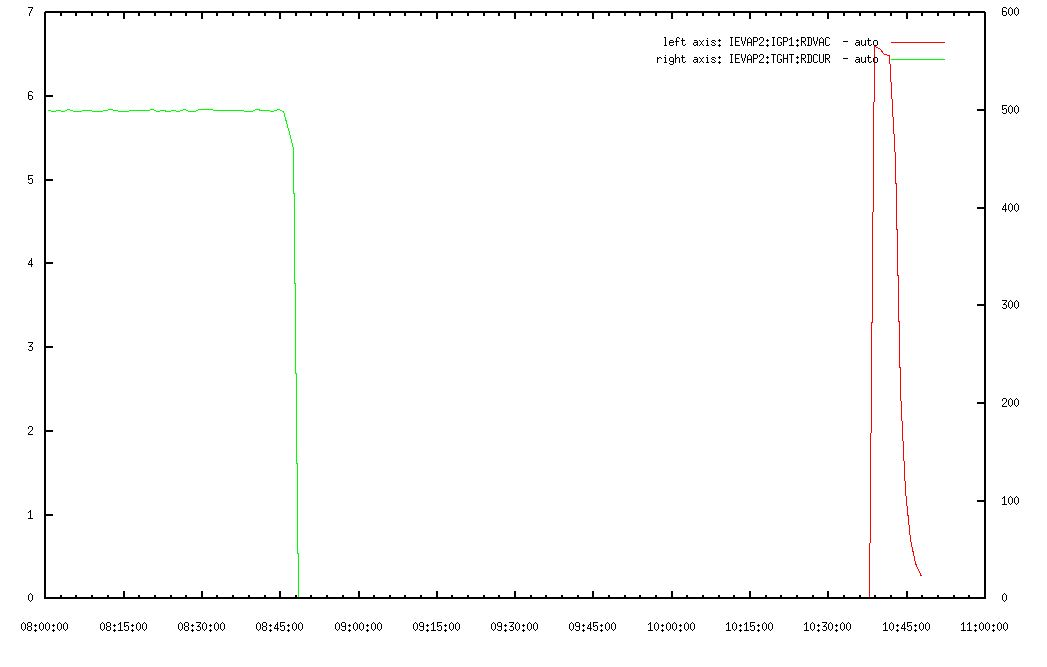This screenshot has height=667, width=1047.
Task: Click the red legend line sample
Action: 918,42
